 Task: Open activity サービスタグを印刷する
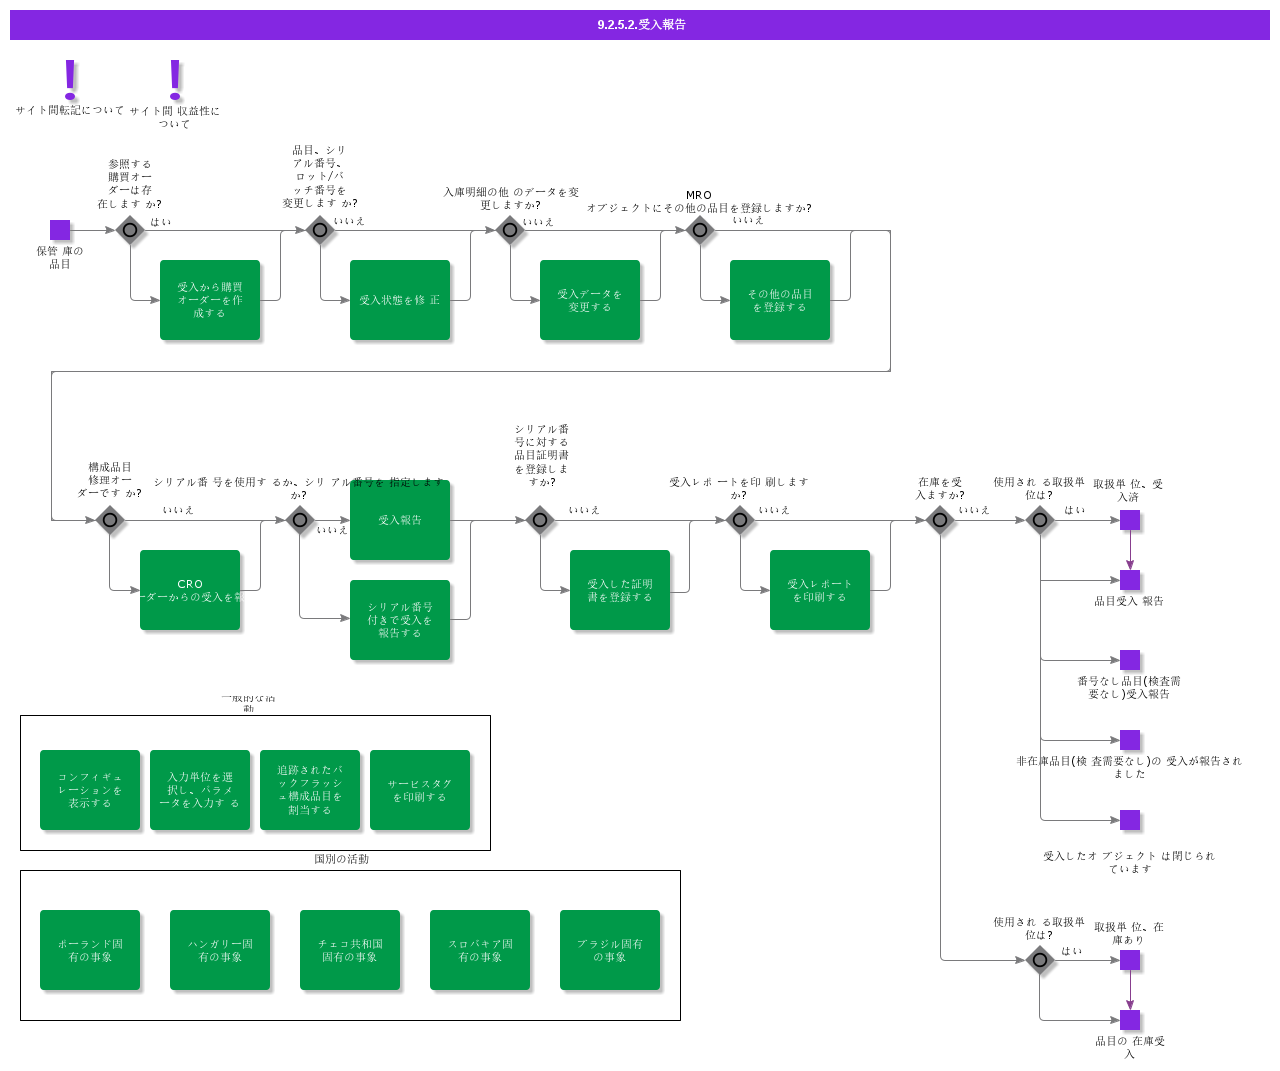[420, 790]
